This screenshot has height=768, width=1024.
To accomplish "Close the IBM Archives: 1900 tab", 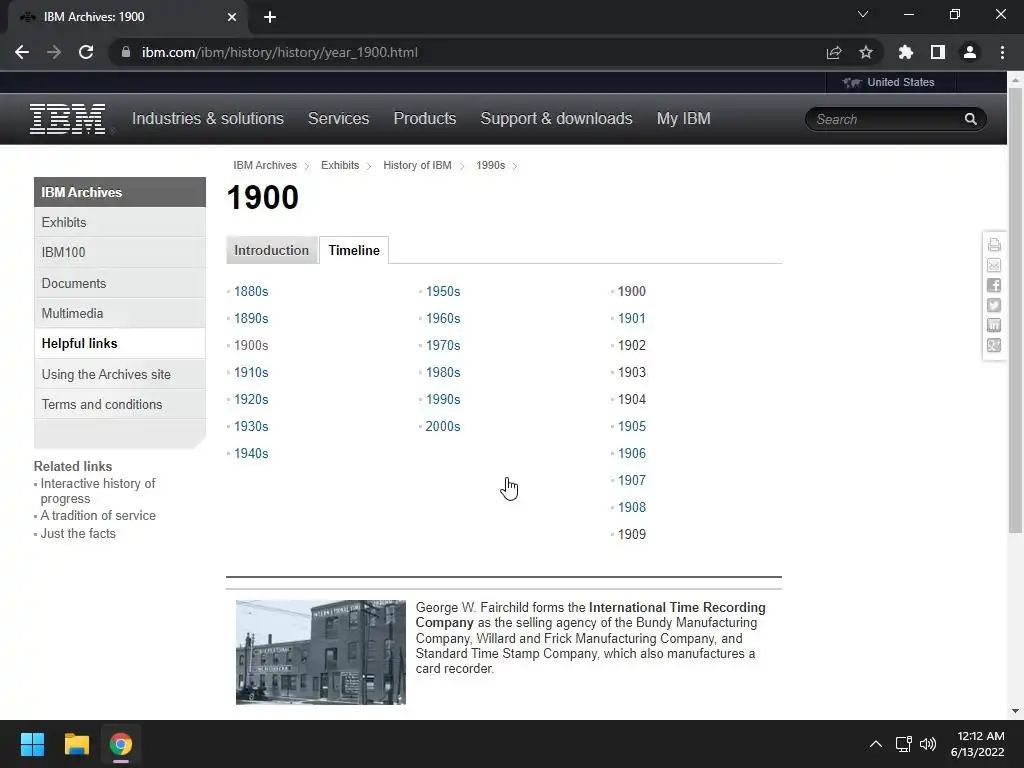I will tap(232, 17).
